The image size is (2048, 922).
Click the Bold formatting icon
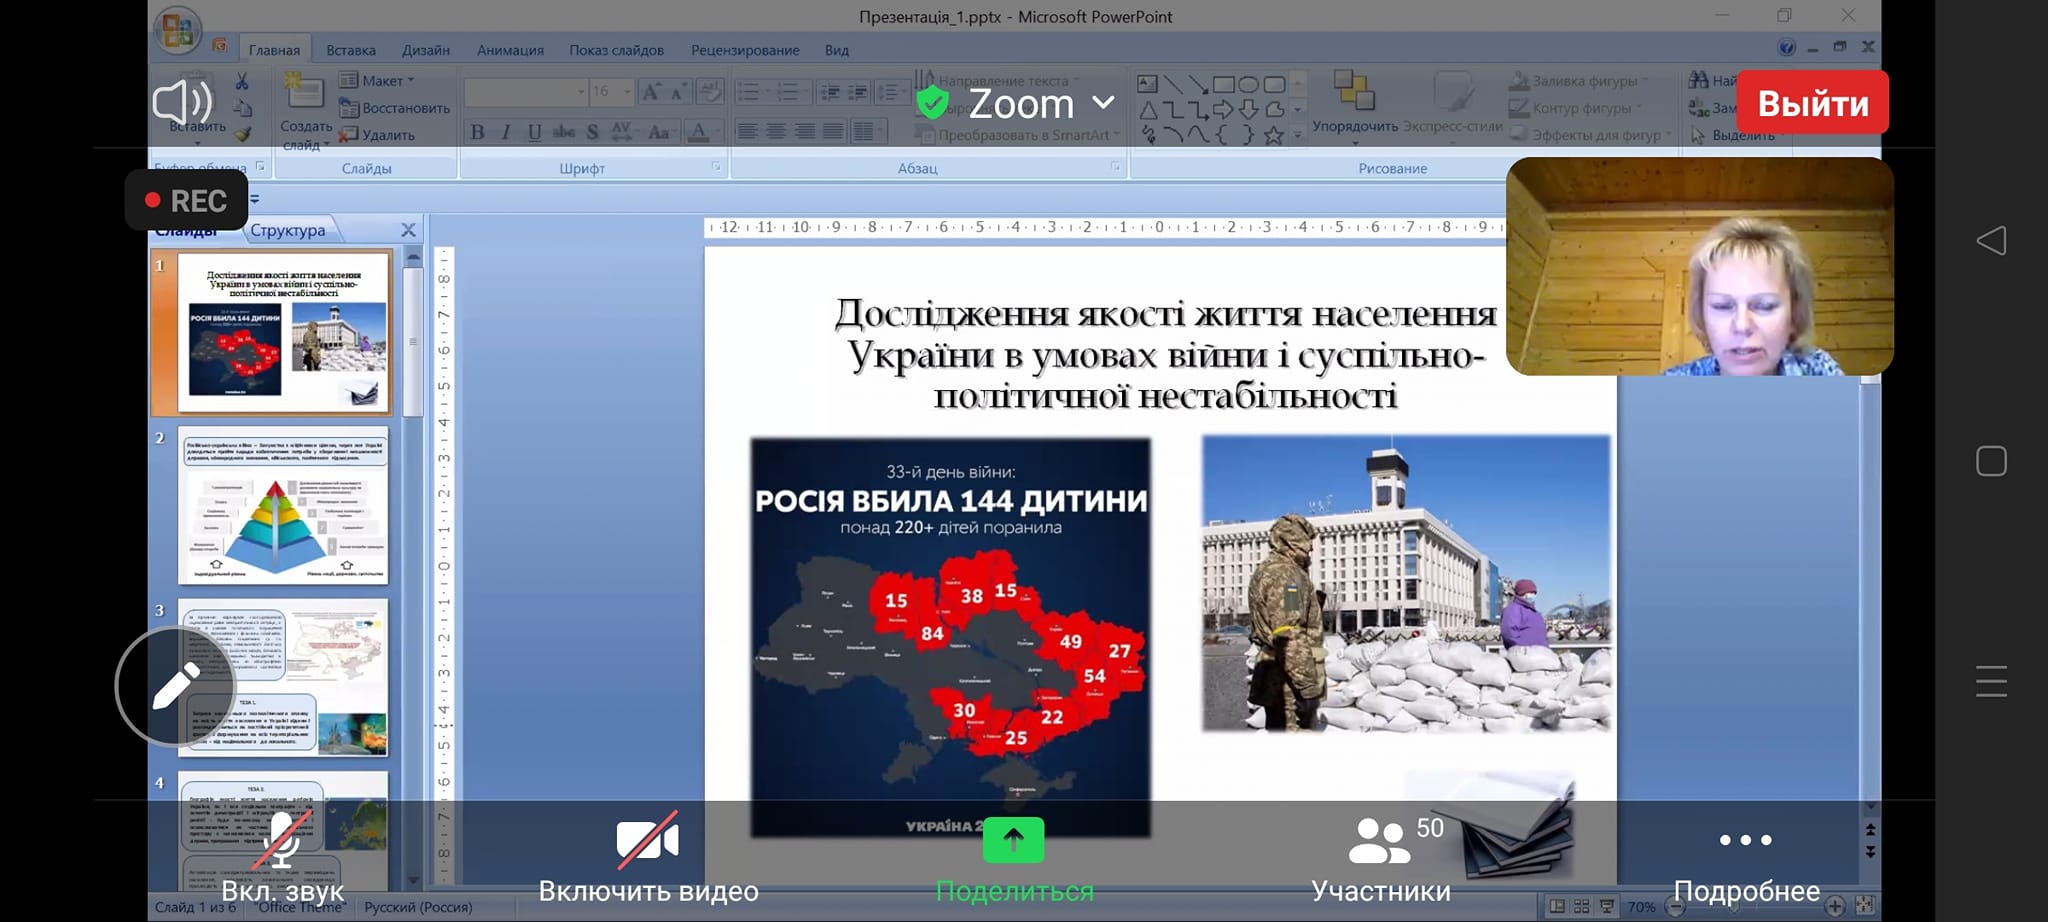pos(478,132)
